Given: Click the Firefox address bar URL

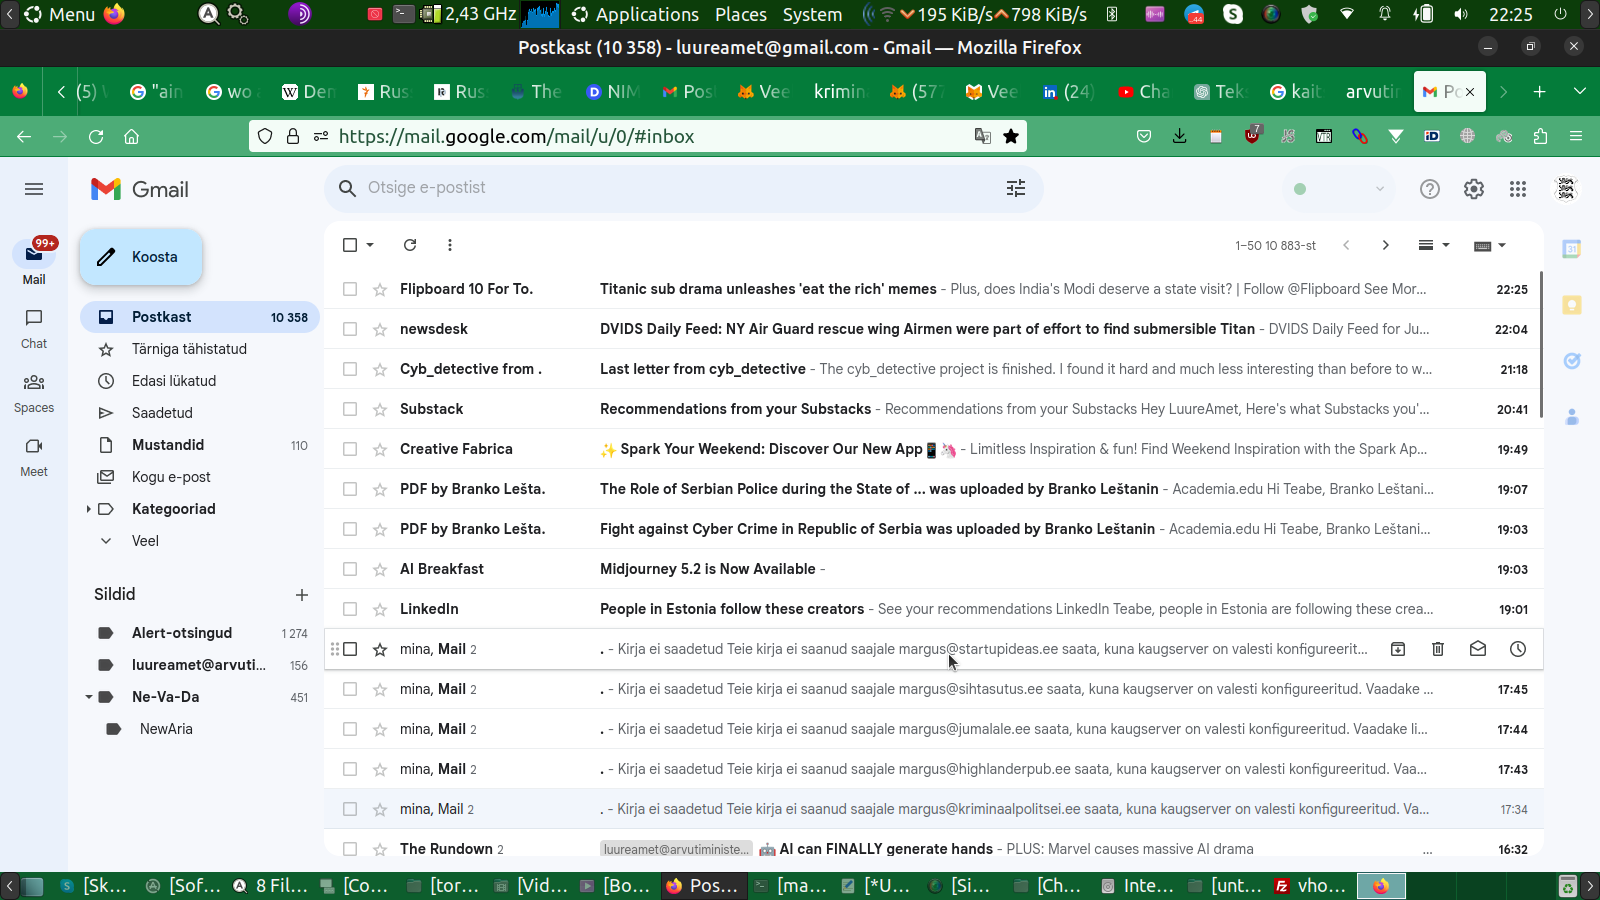Looking at the screenshot, I should pyautogui.click(x=516, y=136).
